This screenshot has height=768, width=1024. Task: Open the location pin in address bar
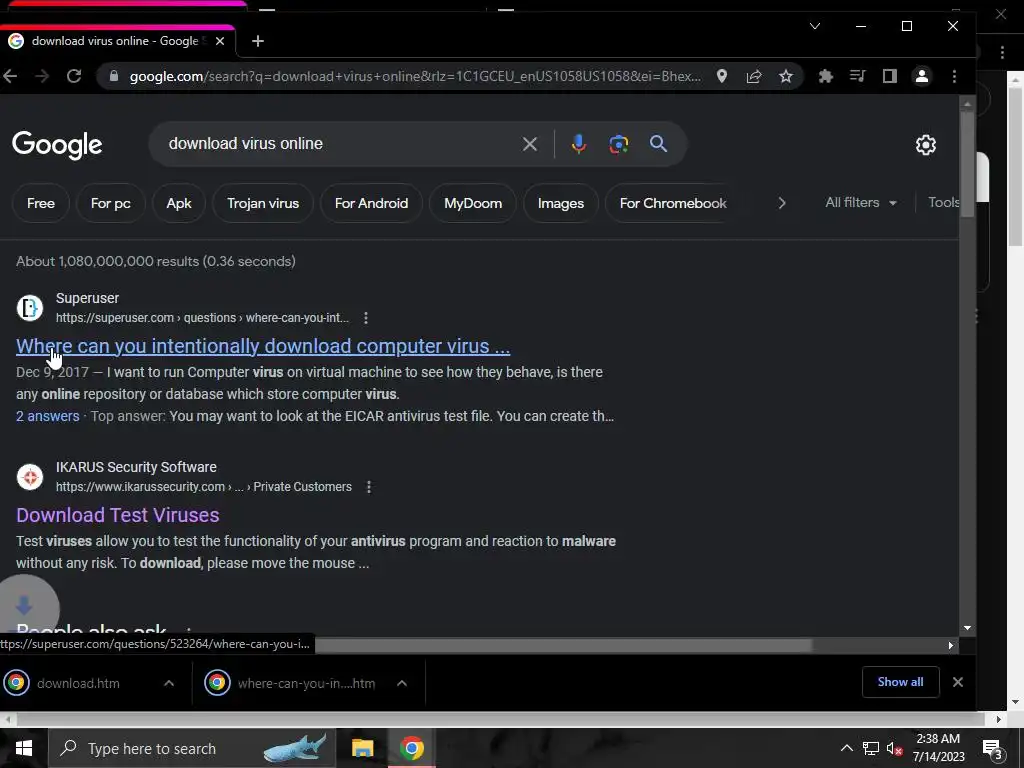coord(722,76)
